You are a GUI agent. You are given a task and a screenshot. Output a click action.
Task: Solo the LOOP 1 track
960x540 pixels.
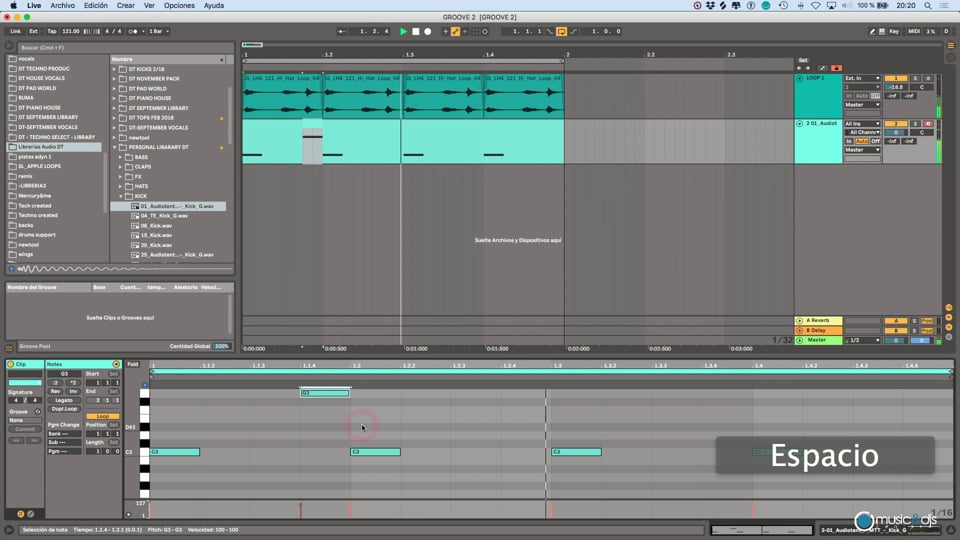tap(915, 78)
